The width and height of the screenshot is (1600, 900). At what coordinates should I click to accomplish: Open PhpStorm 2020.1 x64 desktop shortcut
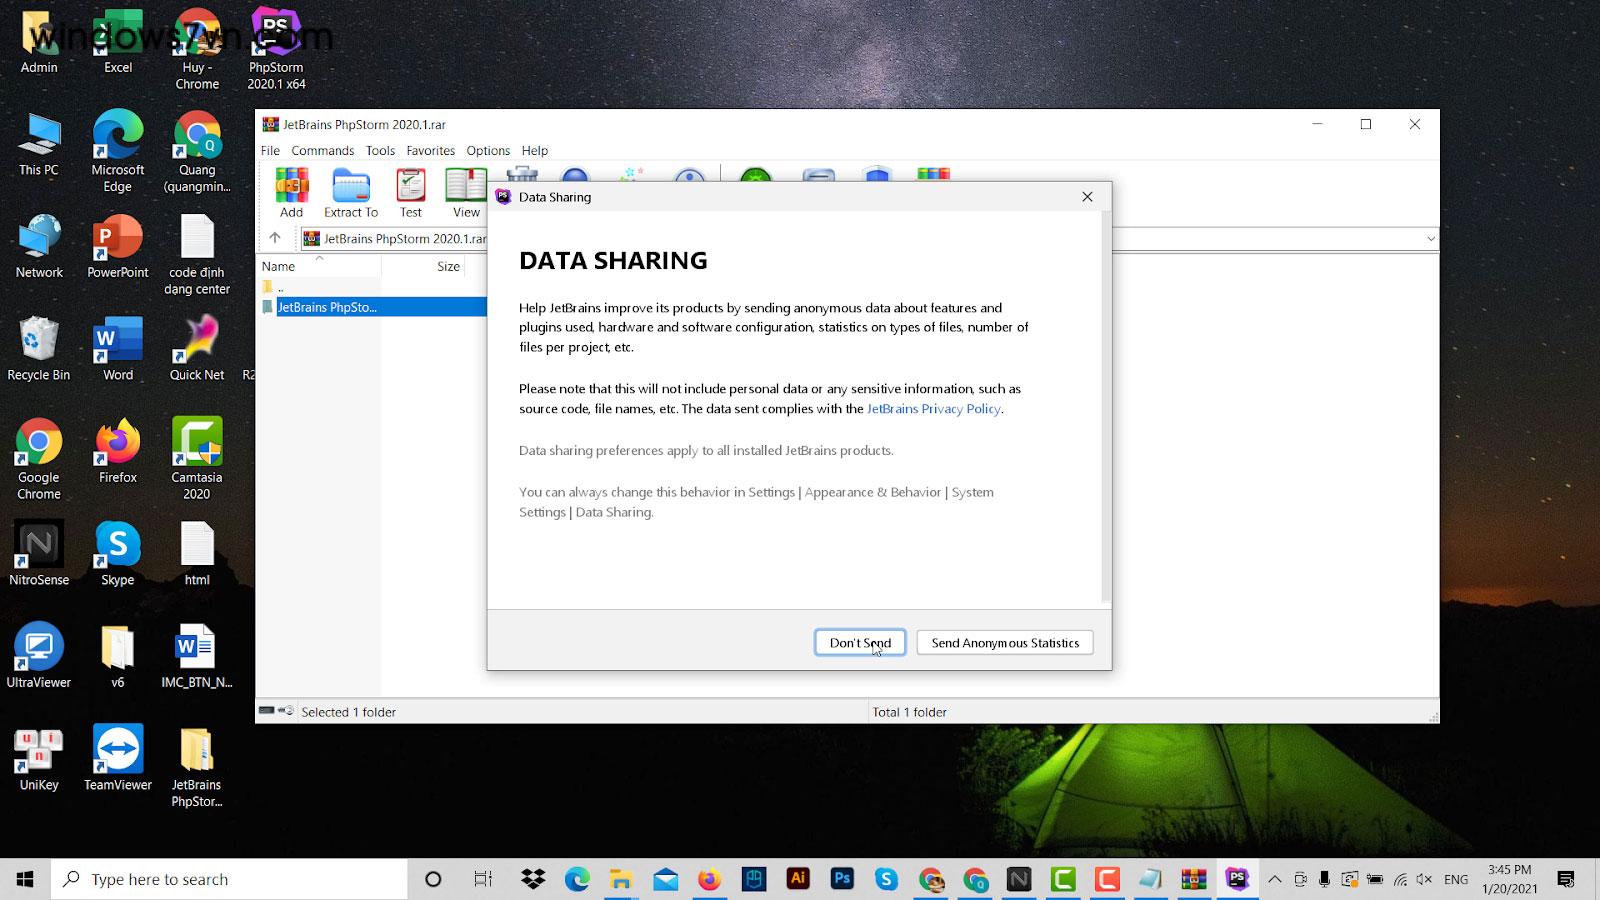click(x=276, y=48)
